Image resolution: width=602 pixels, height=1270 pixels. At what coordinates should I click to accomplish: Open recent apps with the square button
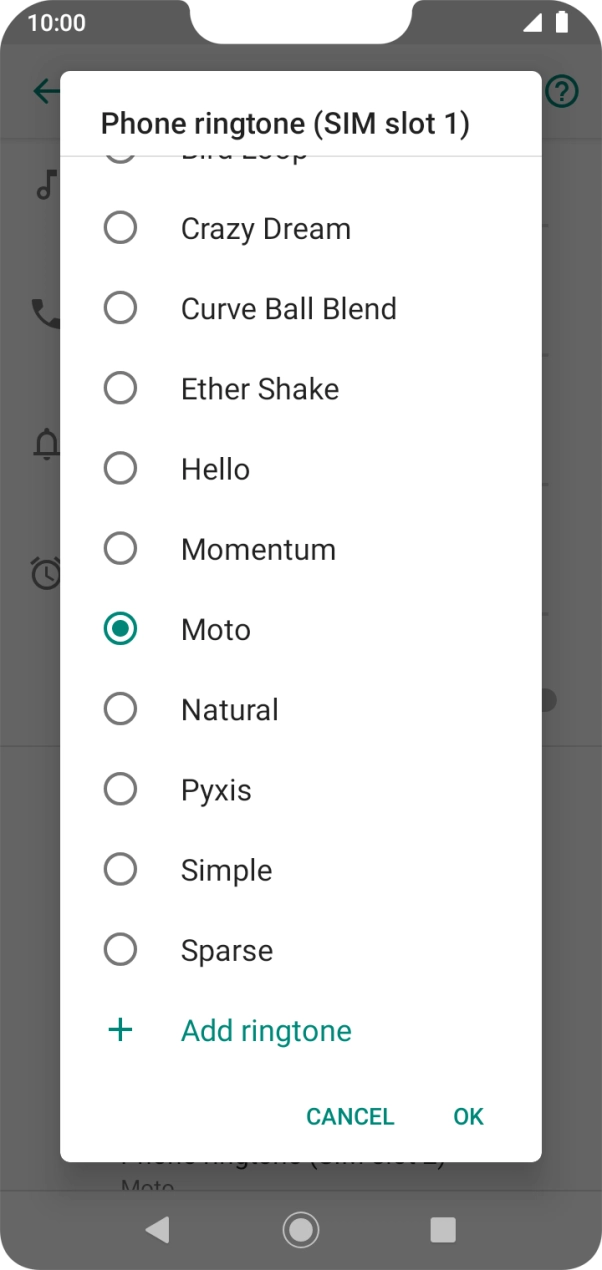pos(442,1229)
